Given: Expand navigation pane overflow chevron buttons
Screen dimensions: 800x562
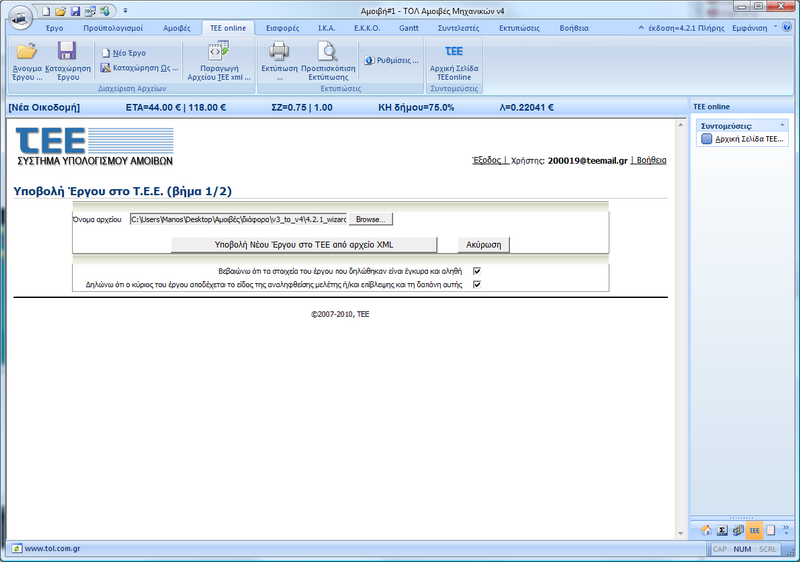Looking at the screenshot, I should pyautogui.click(x=785, y=530).
